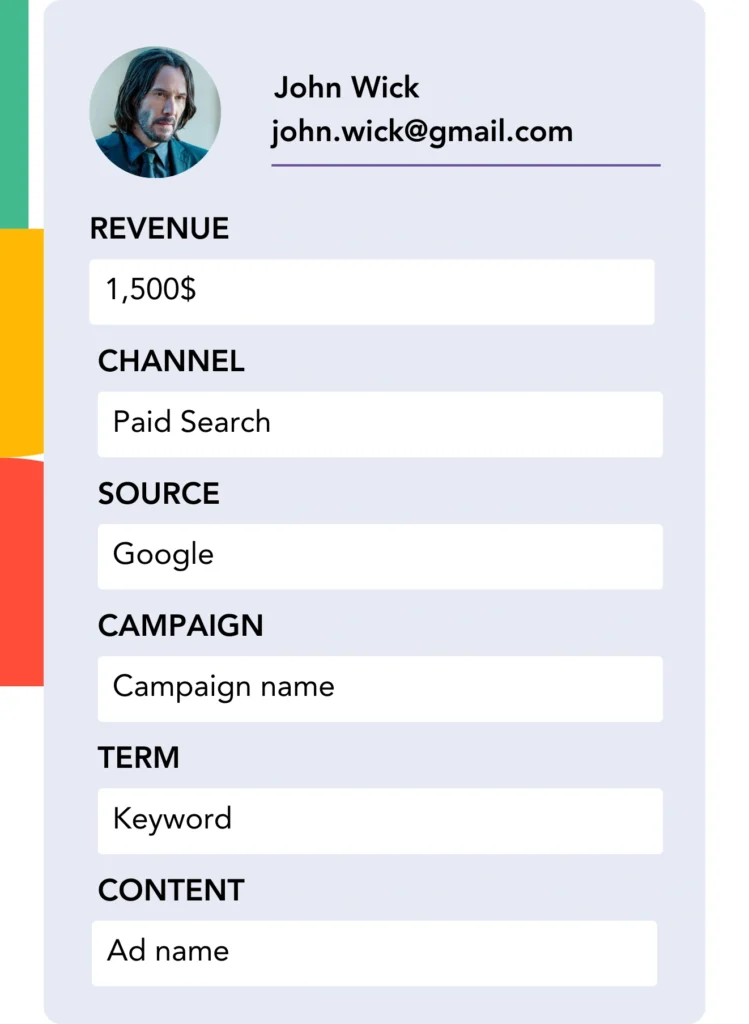749x1024 pixels.
Task: Pick the green color strip on left
Action: [x=14, y=112]
